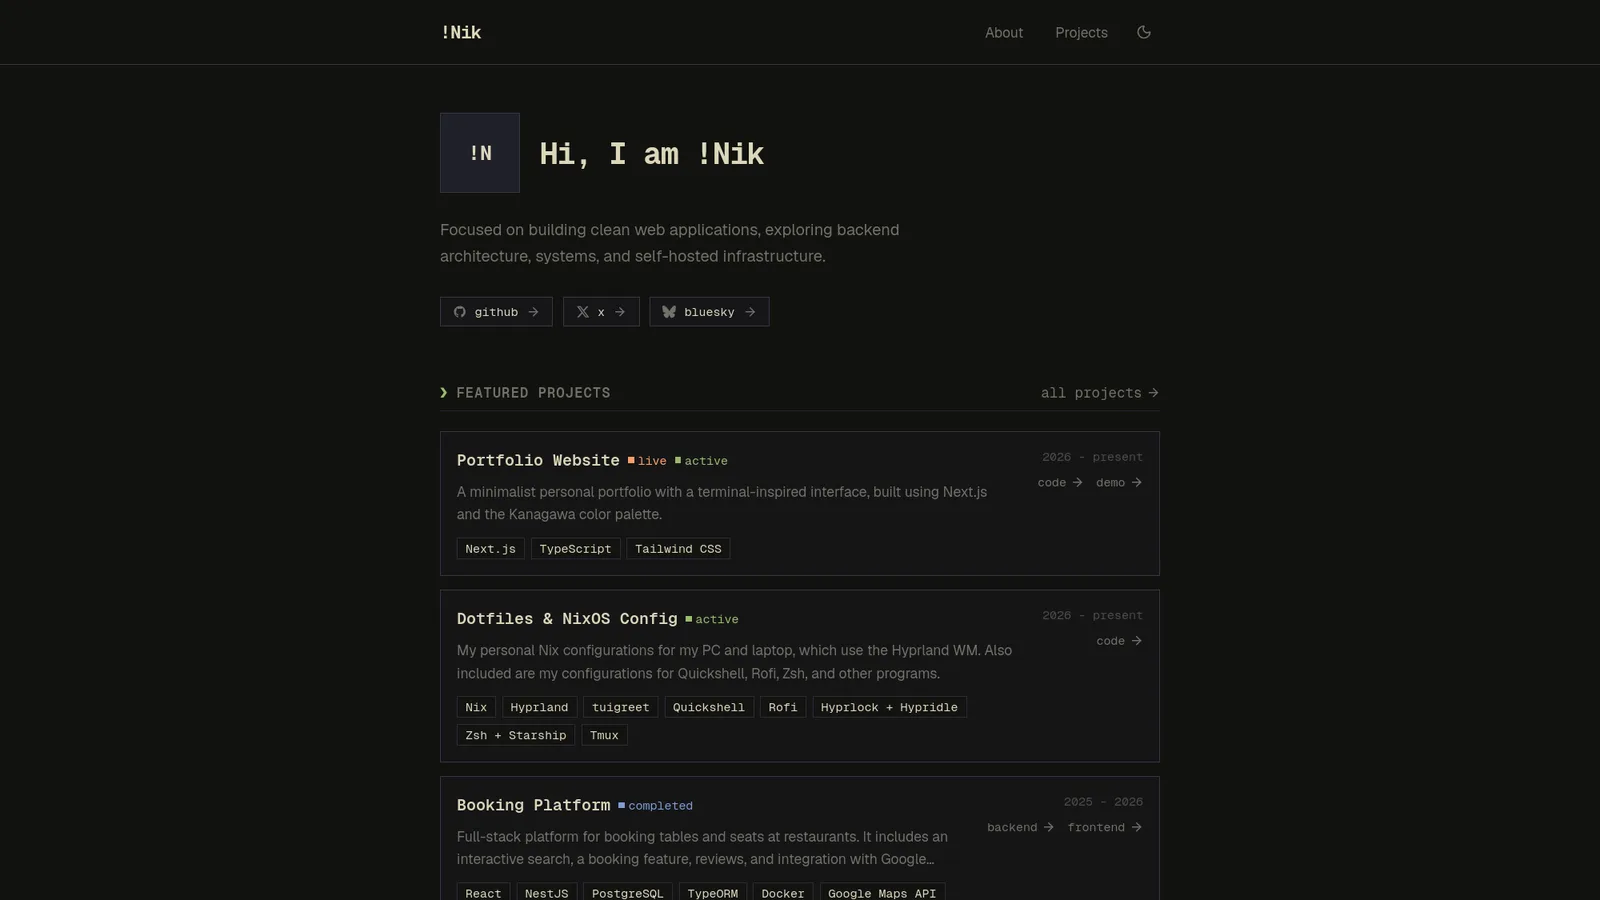Screen dimensions: 1600x900
Task: Open the x profile link
Action: [601, 312]
